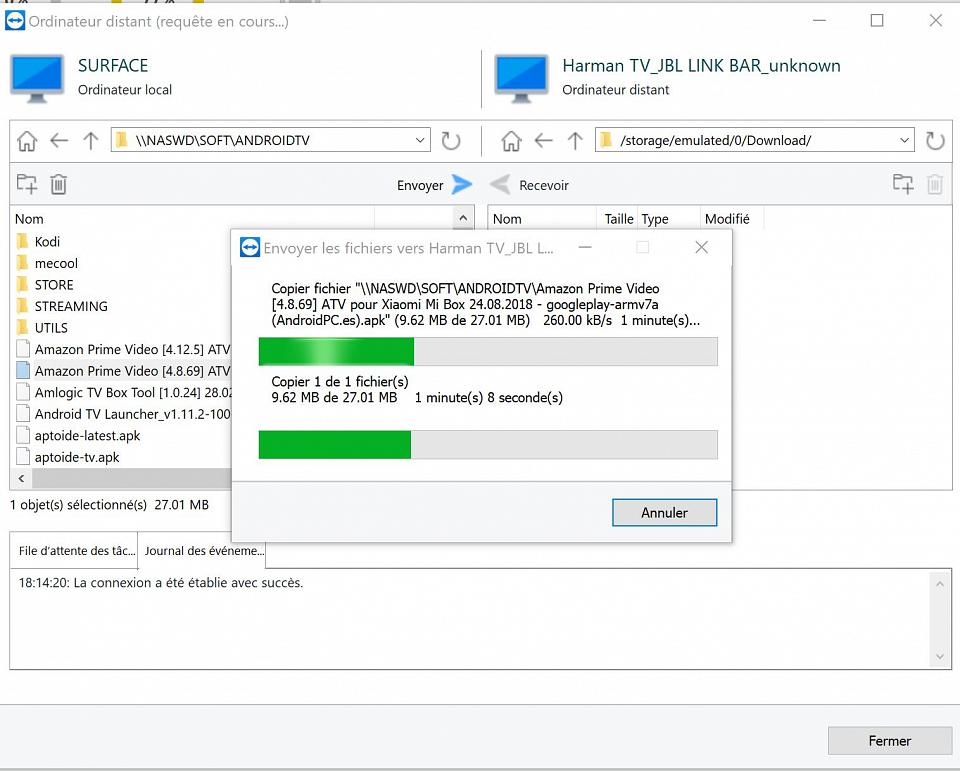Screen dimensions: 960x771
Task: Go to local home folder
Action: click(27, 141)
